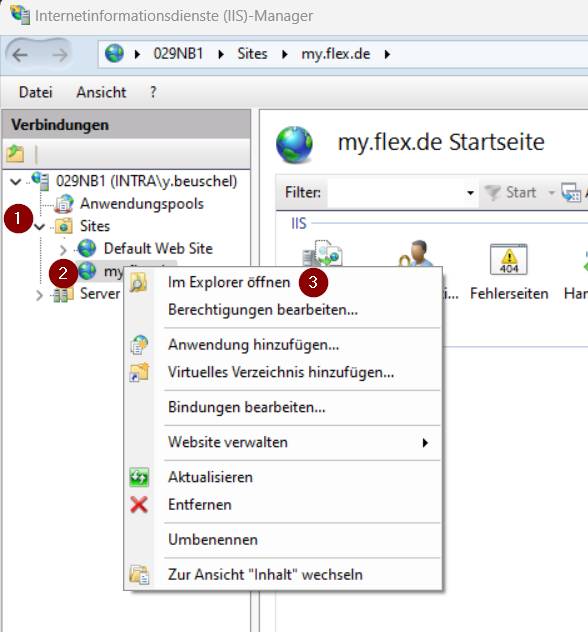
Task: Click the globe icon in address bar
Action: point(114,54)
